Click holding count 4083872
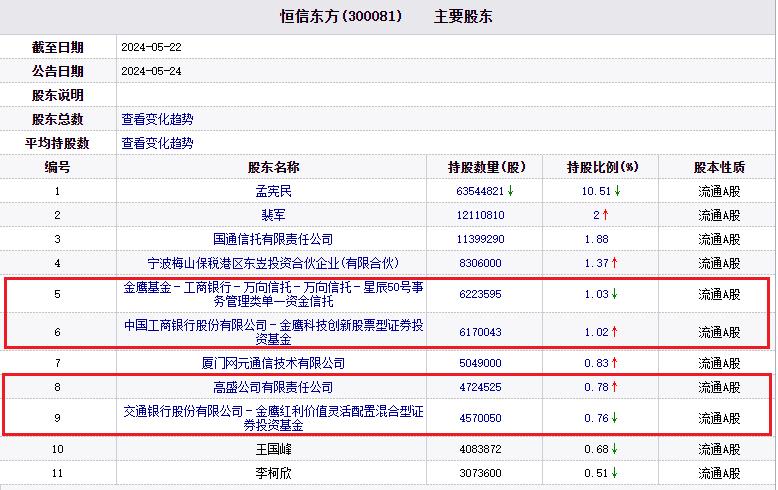 coord(480,449)
